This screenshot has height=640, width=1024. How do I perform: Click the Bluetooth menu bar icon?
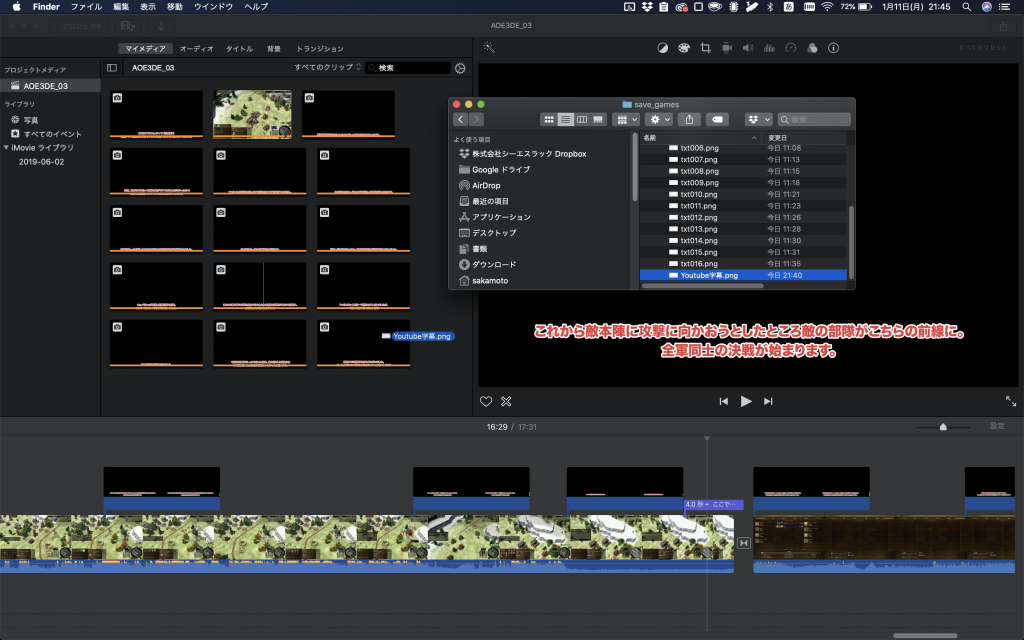tap(770, 7)
